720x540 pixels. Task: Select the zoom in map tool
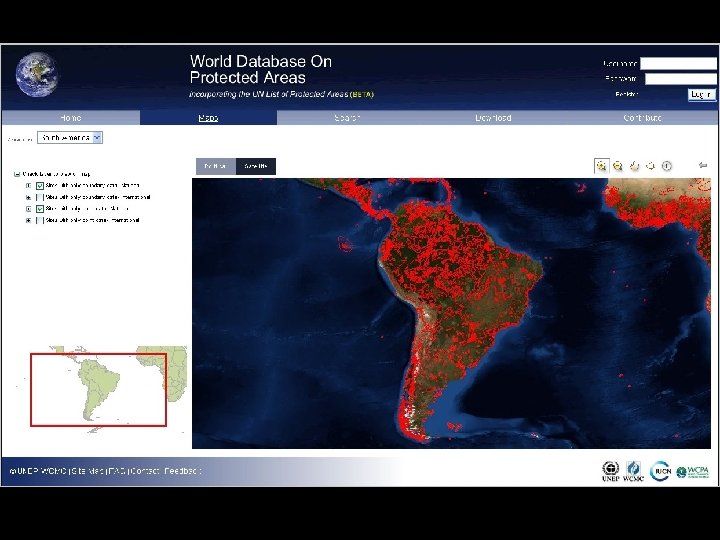[x=602, y=166]
